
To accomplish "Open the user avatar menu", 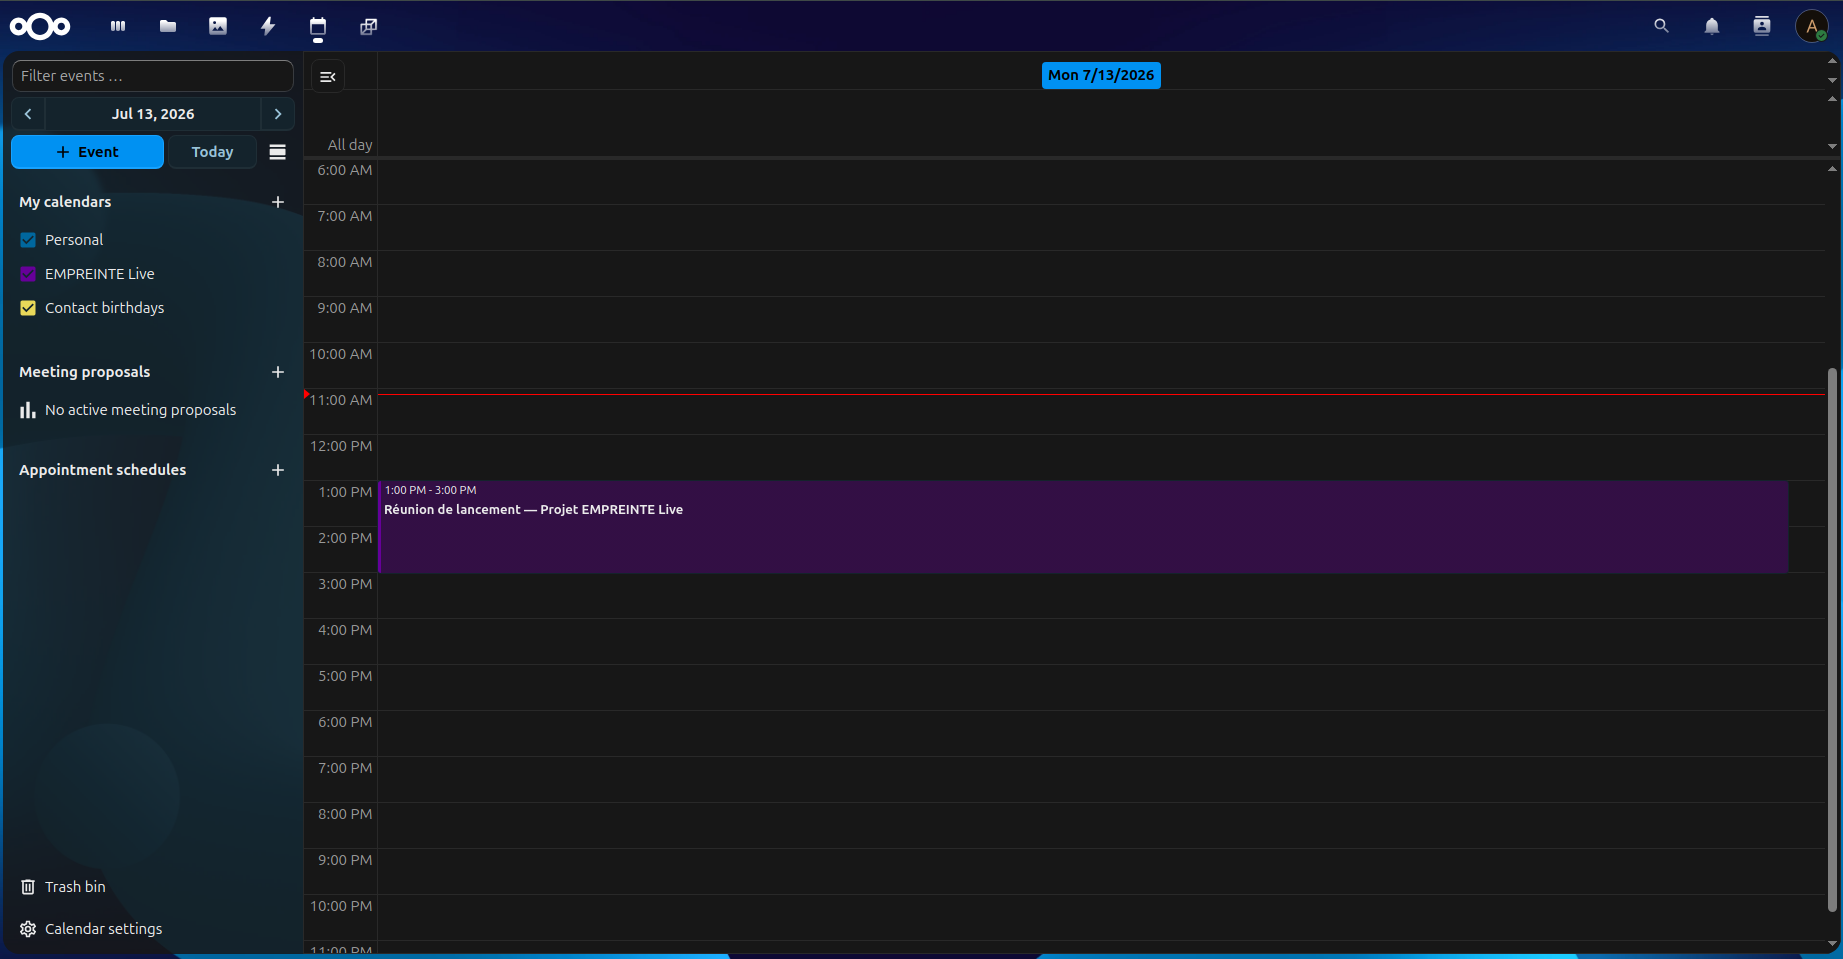I will [1812, 26].
